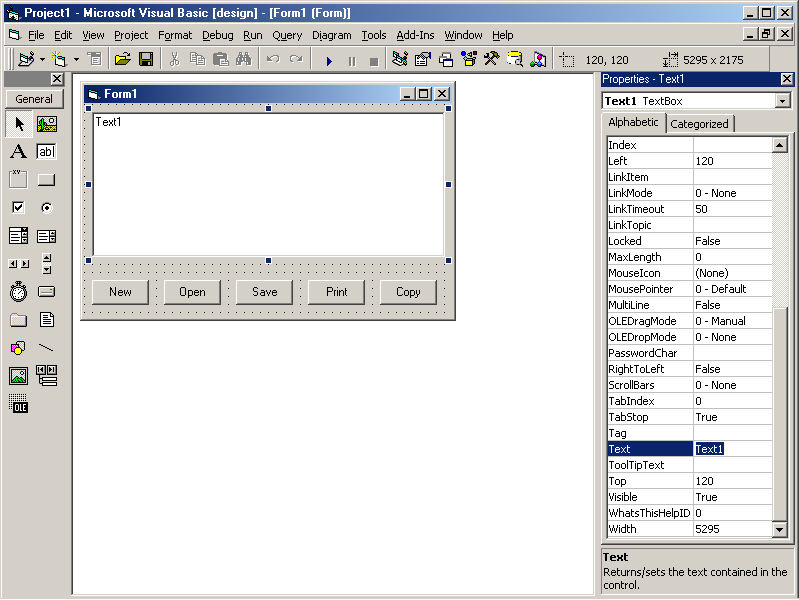This screenshot has width=799, height=600.
Task: Select the Line tool in the toolbox
Action: (x=46, y=348)
